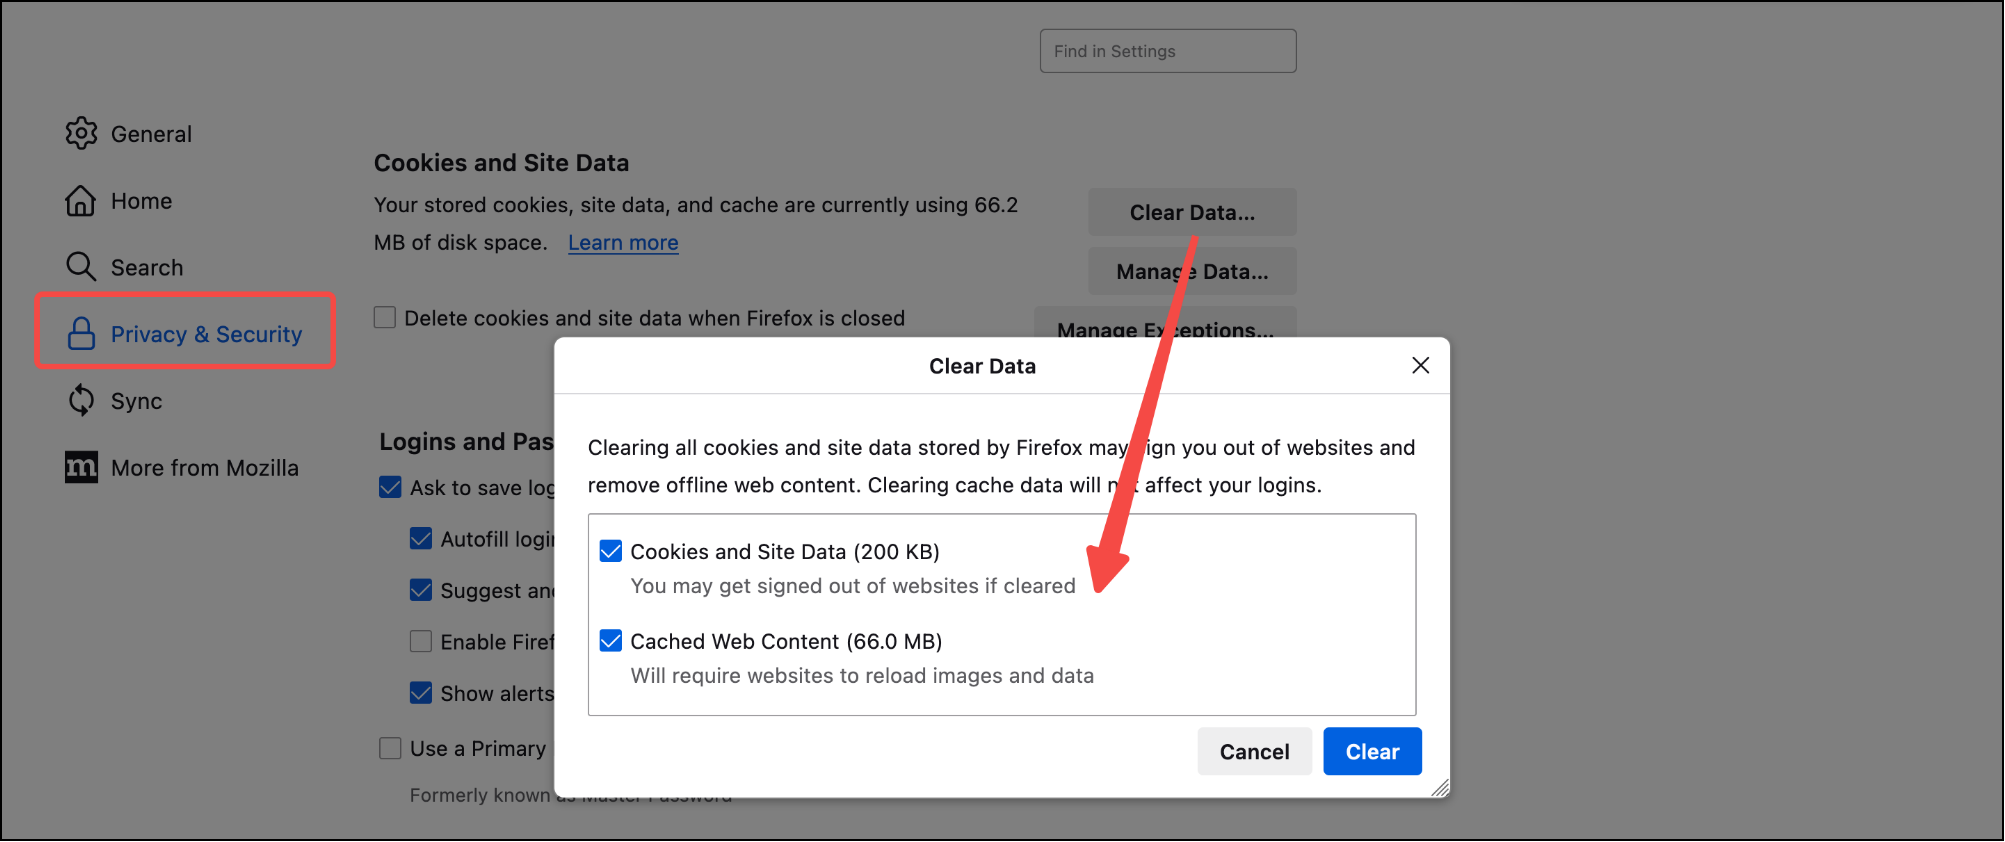Viewport: 2005px width, 842px height.
Task: Click the Clear Data... button
Action: pos(1192,212)
